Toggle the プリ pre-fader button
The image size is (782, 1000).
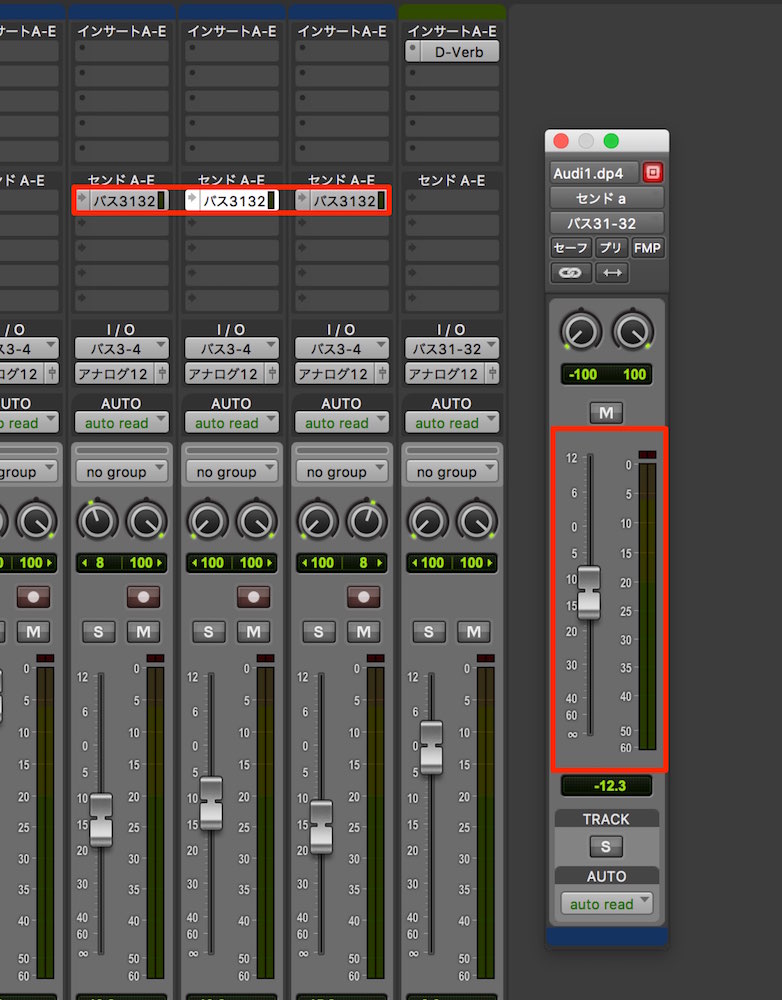[x=611, y=248]
